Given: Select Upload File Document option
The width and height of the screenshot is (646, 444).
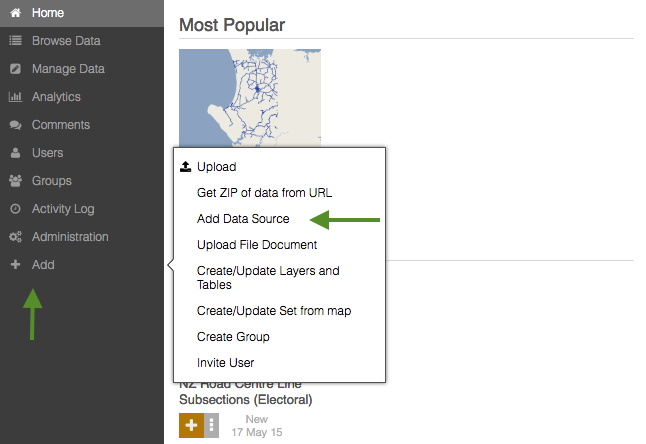Looking at the screenshot, I should (x=257, y=245).
